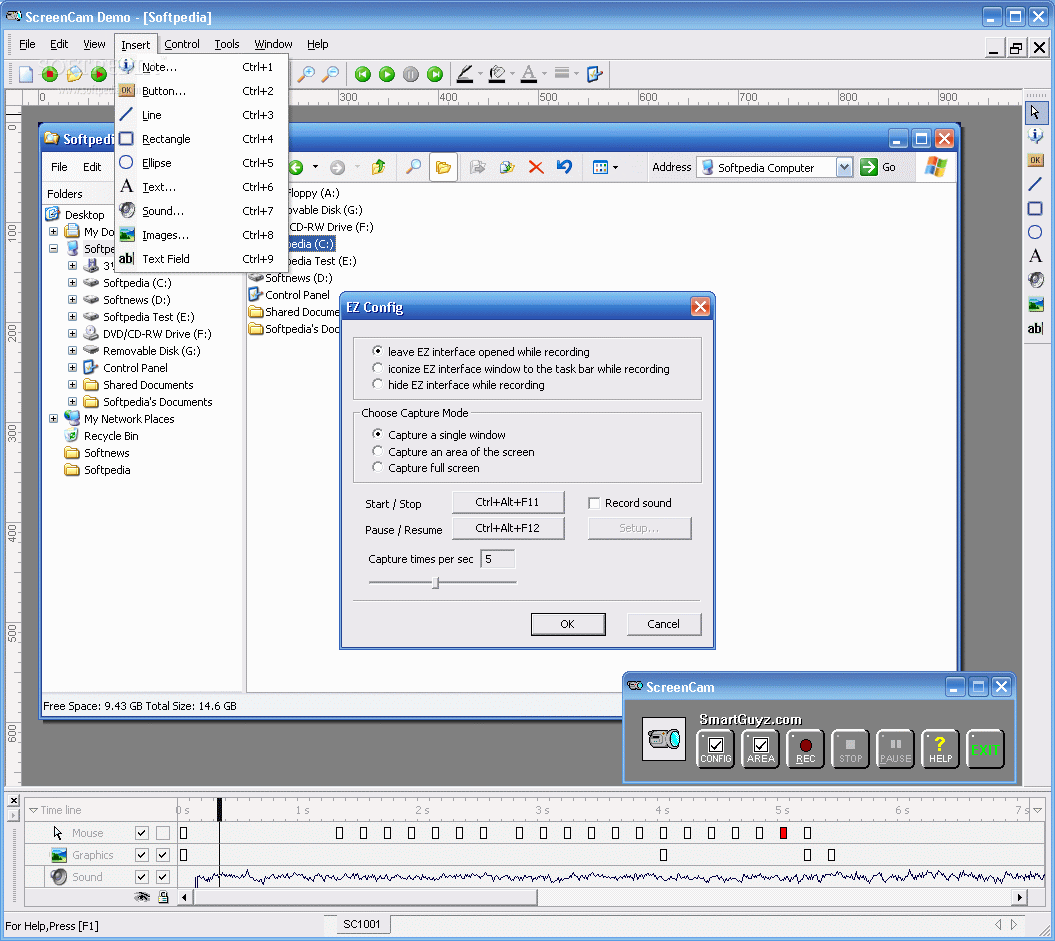Select the OK Button tool in right palette
This screenshot has width=1055, height=941.
coord(1035,160)
